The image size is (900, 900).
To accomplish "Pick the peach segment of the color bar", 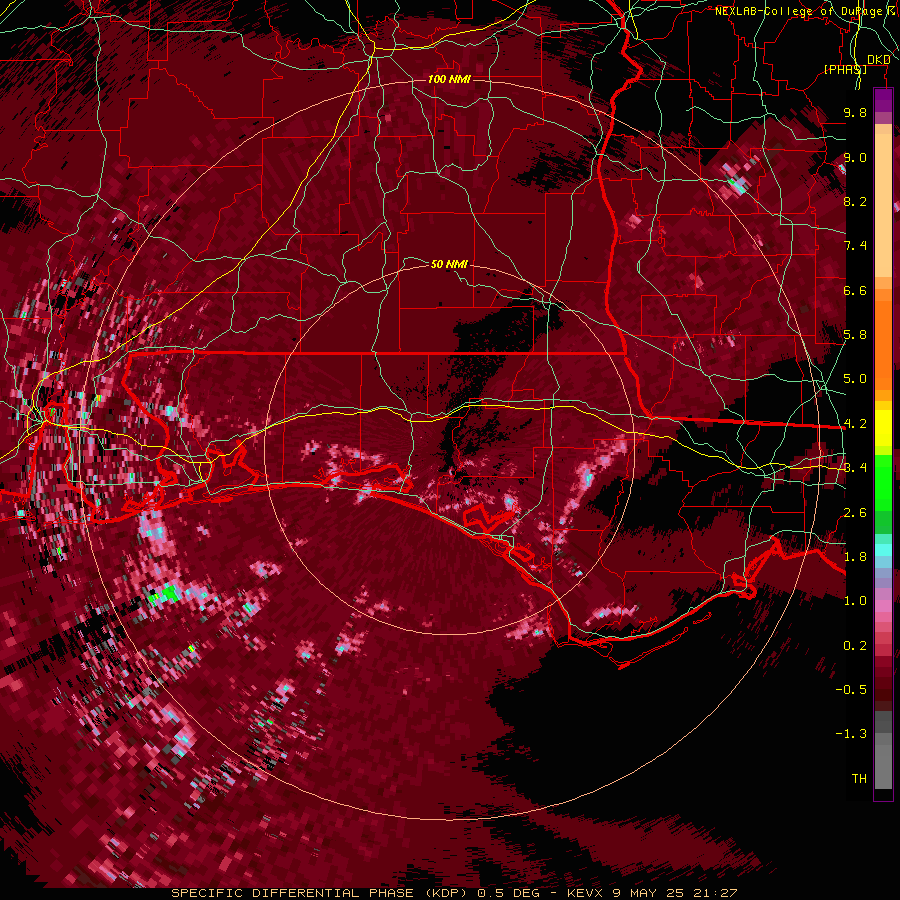I will pyautogui.click(x=883, y=201).
